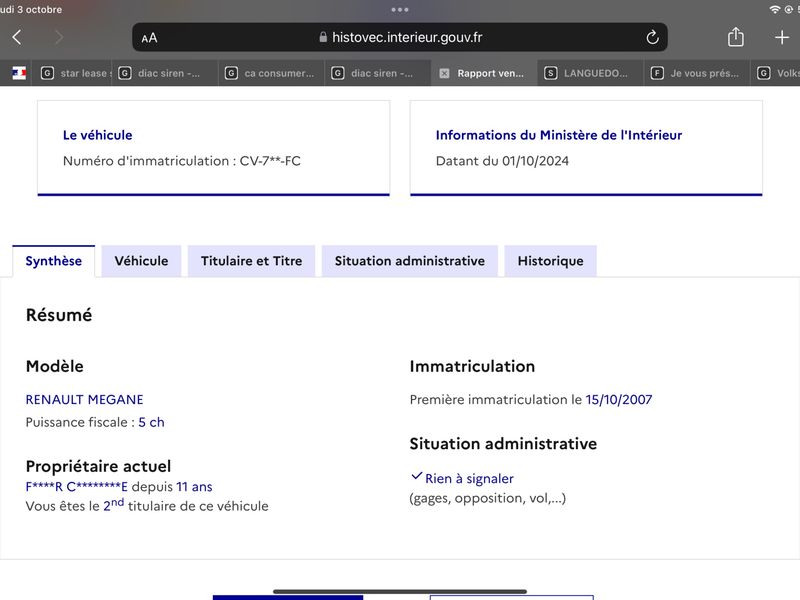Select the Synthèse tab

click(x=54, y=261)
